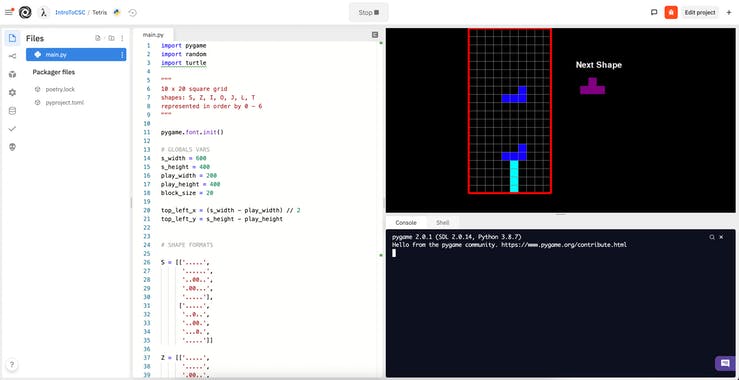Click the Replit spiral logo
Viewport: 739px width, 380px height.
pos(25,12)
